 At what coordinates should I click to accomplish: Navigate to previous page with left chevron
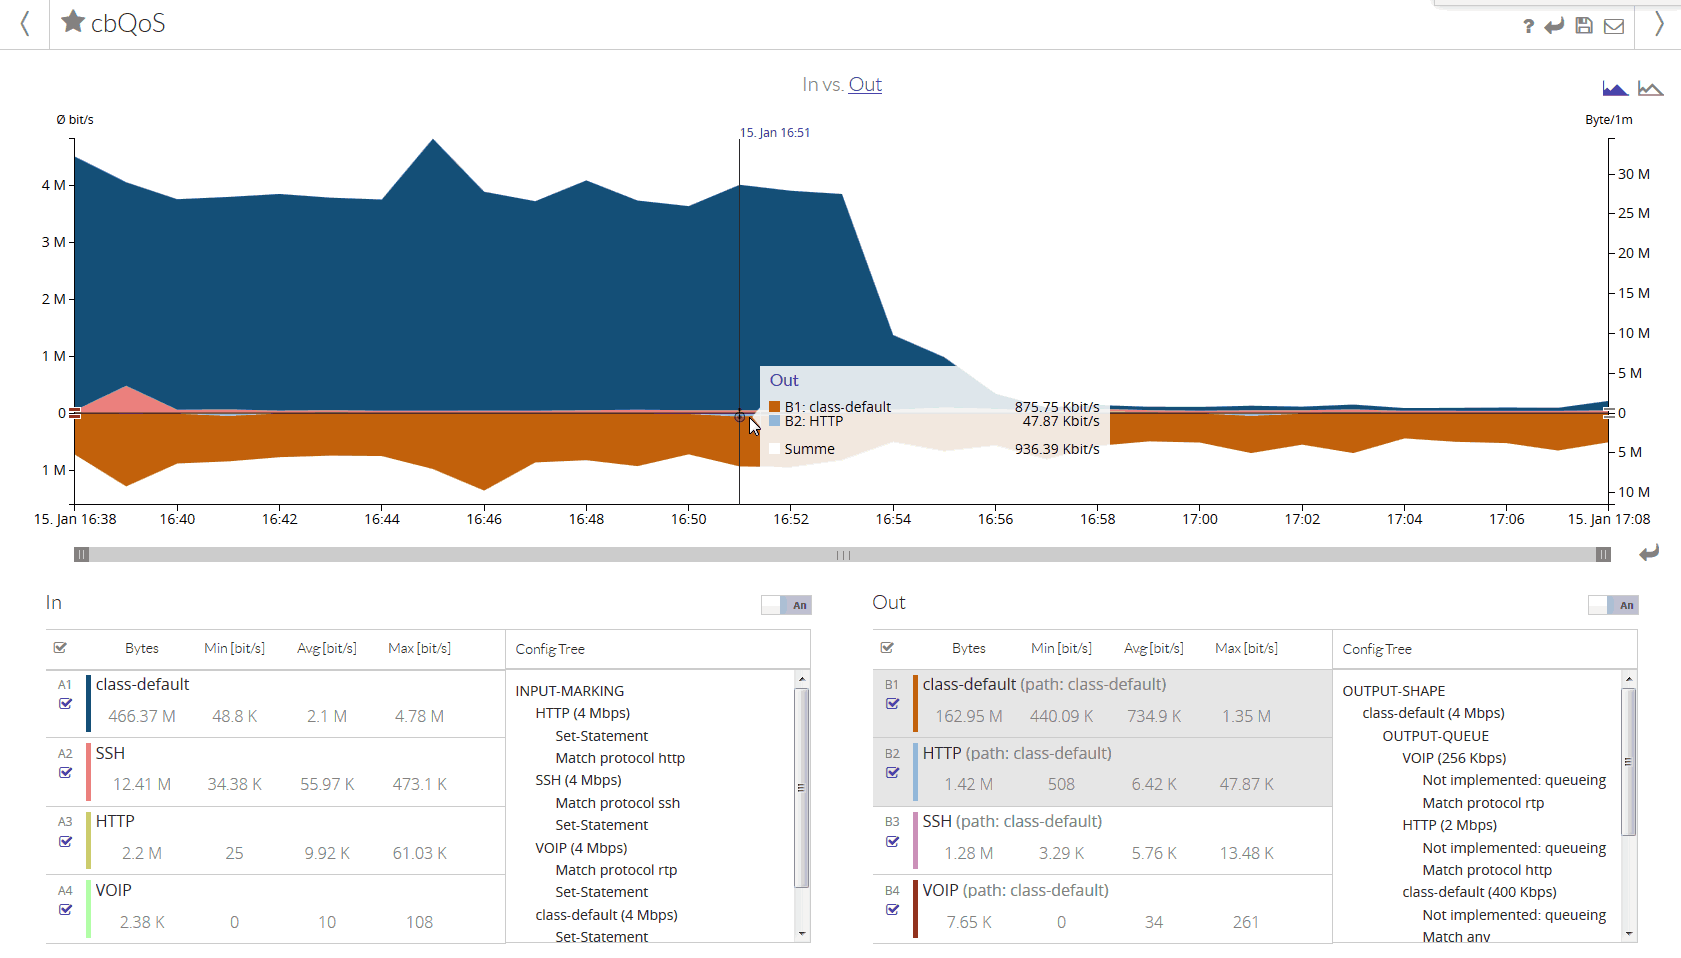[25, 23]
